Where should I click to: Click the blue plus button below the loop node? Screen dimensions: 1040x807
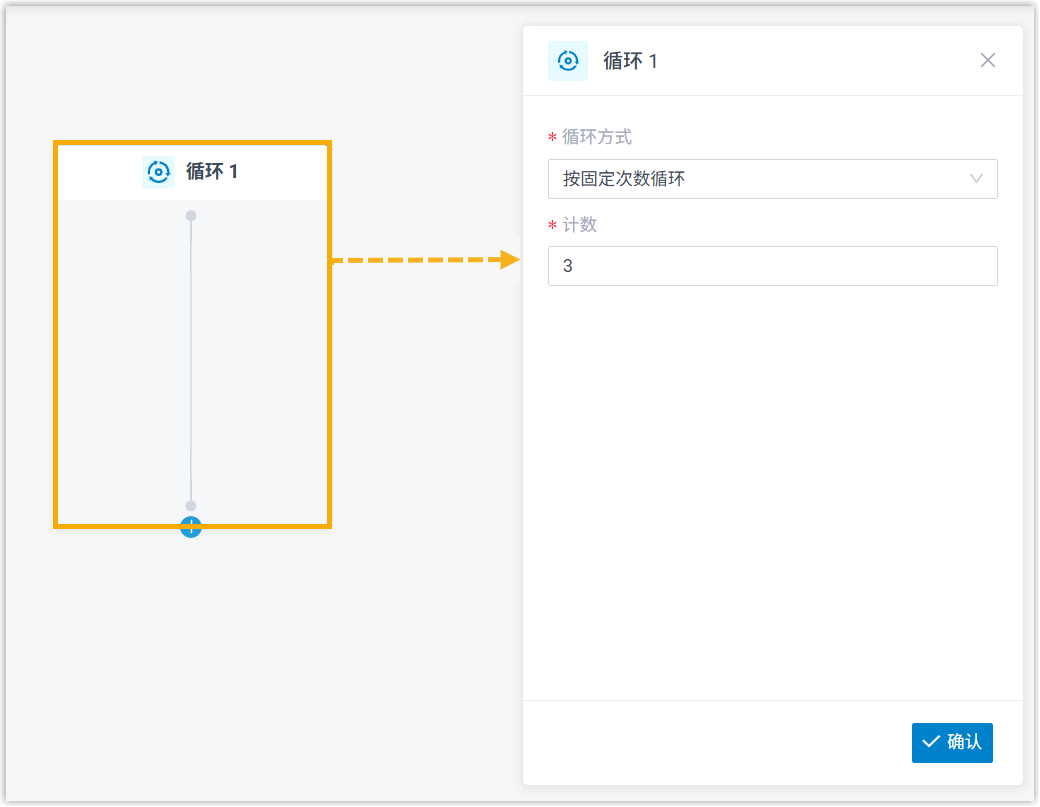point(191,527)
